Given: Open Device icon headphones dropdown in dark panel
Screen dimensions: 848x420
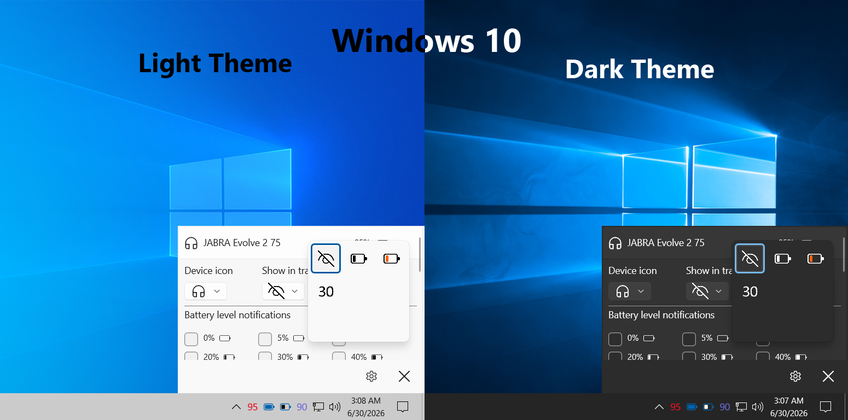Looking at the screenshot, I should pos(630,291).
